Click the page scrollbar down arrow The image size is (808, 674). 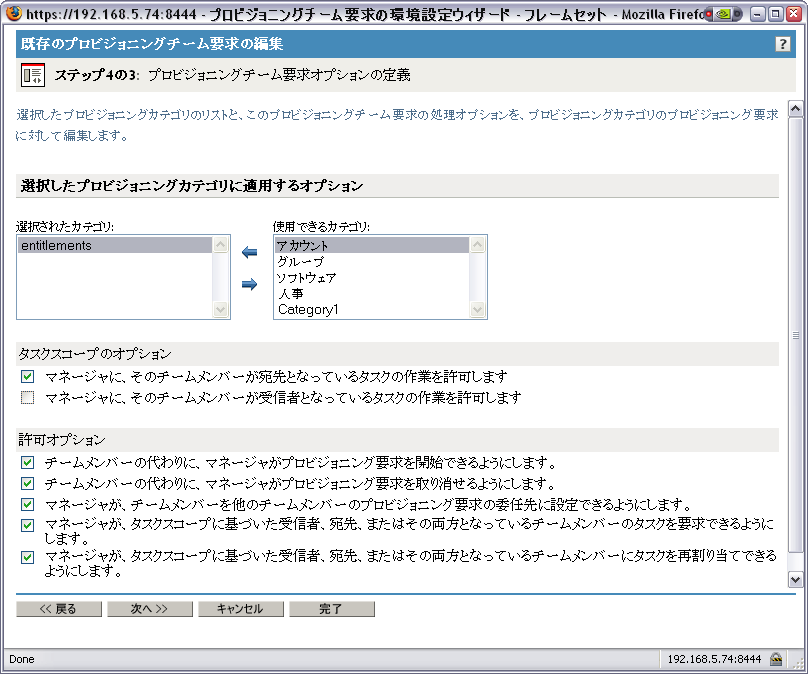(795, 579)
